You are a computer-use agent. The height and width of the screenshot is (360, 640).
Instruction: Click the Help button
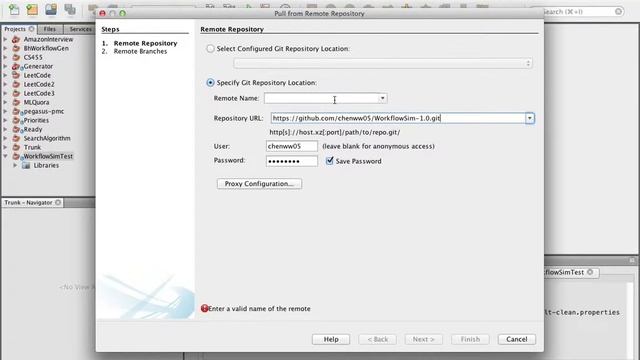click(x=331, y=339)
